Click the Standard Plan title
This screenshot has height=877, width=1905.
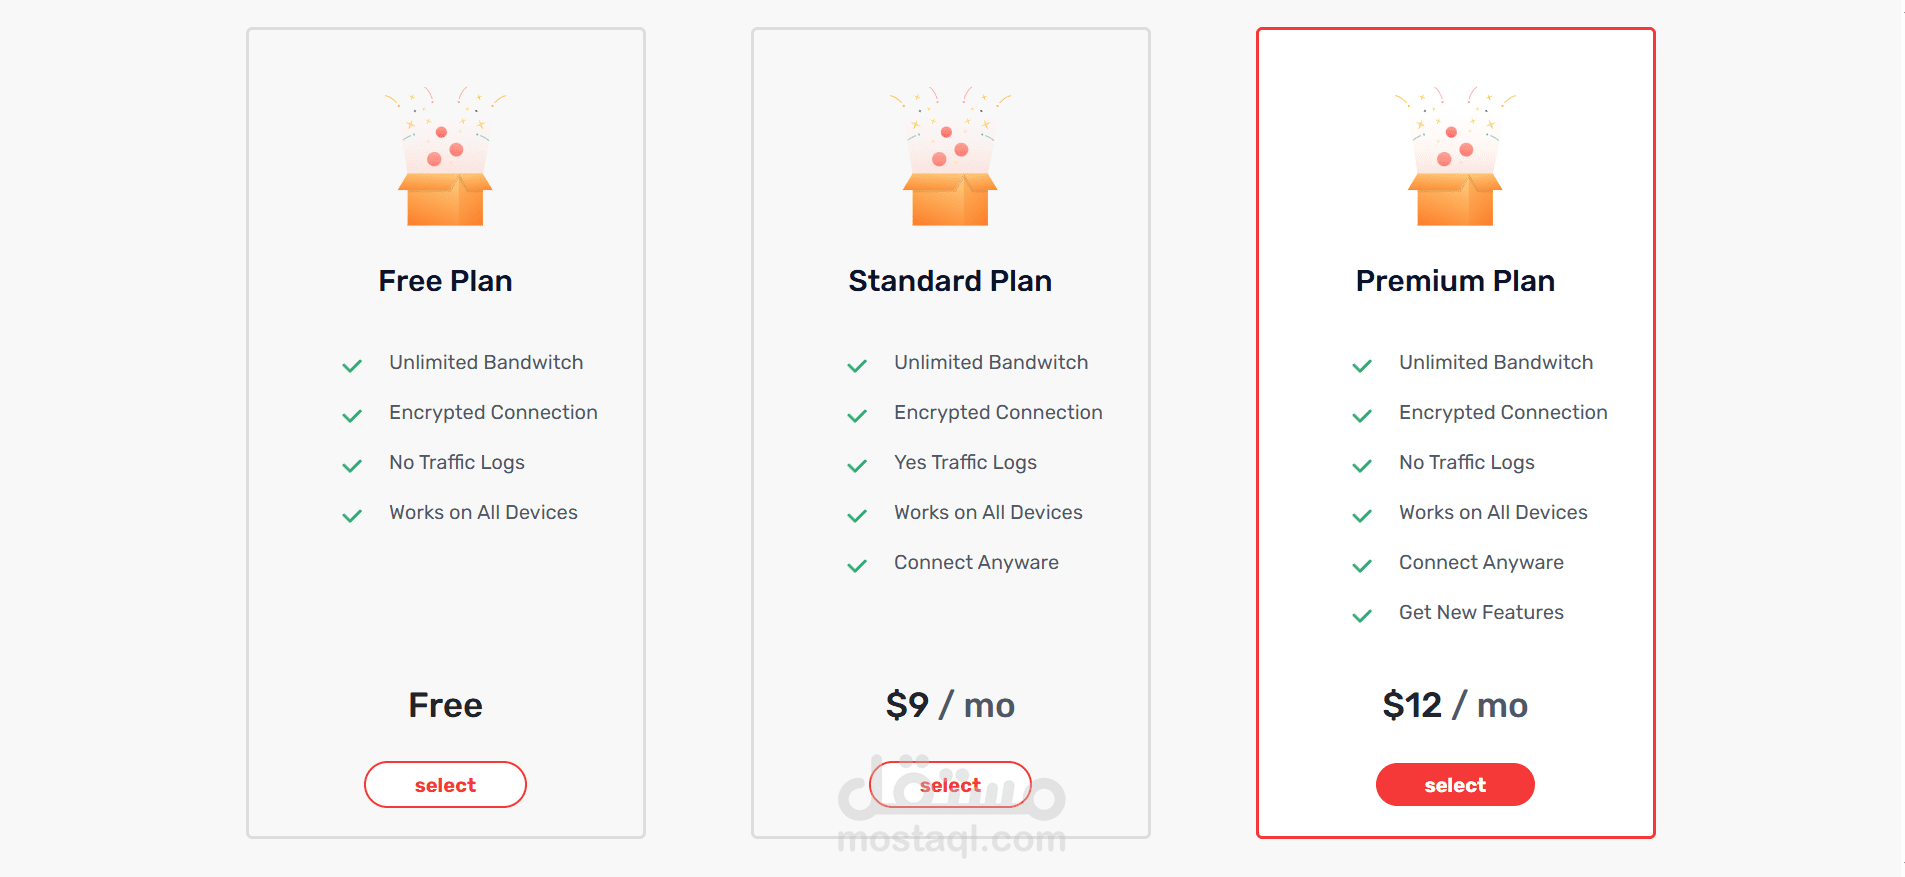point(950,281)
